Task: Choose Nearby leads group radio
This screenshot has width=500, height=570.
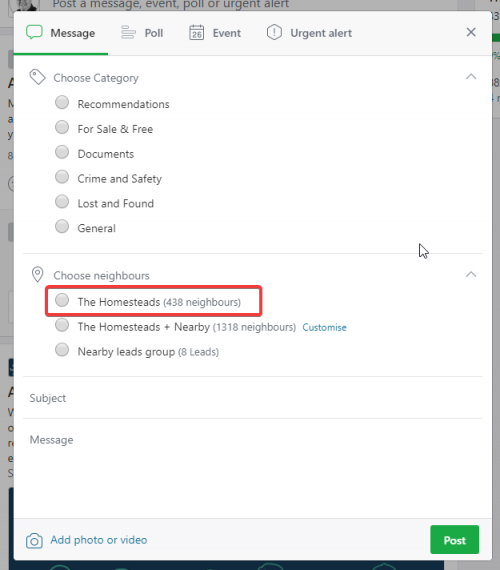Action: click(x=62, y=350)
